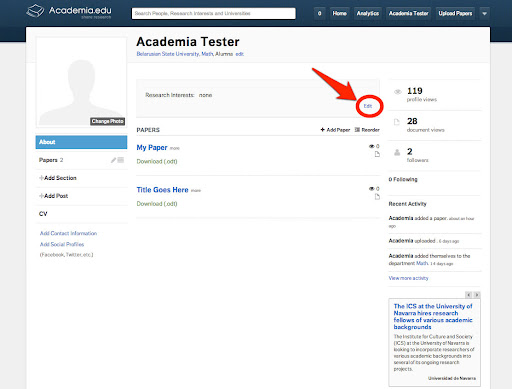Click Add Social Profiles link

point(62,244)
